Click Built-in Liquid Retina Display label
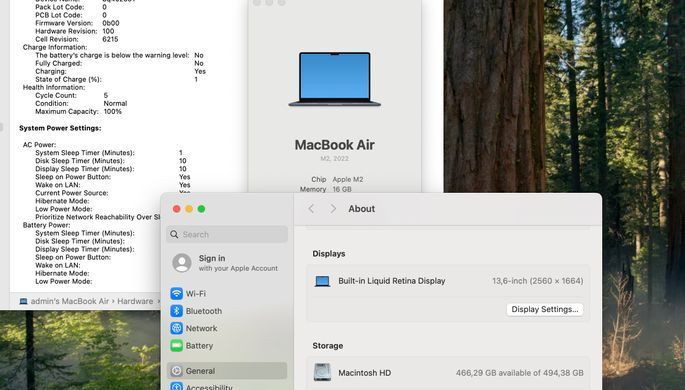The height and width of the screenshot is (390, 685). pos(392,281)
